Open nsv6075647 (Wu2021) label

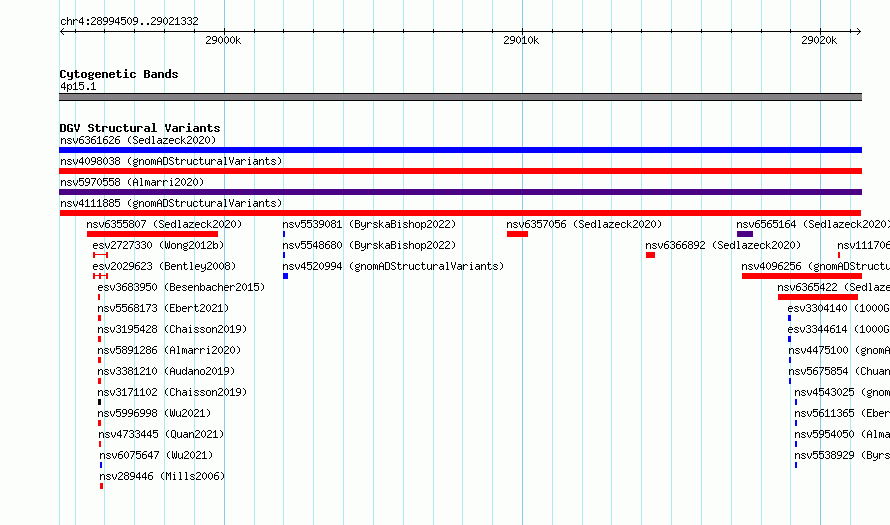pos(156,455)
